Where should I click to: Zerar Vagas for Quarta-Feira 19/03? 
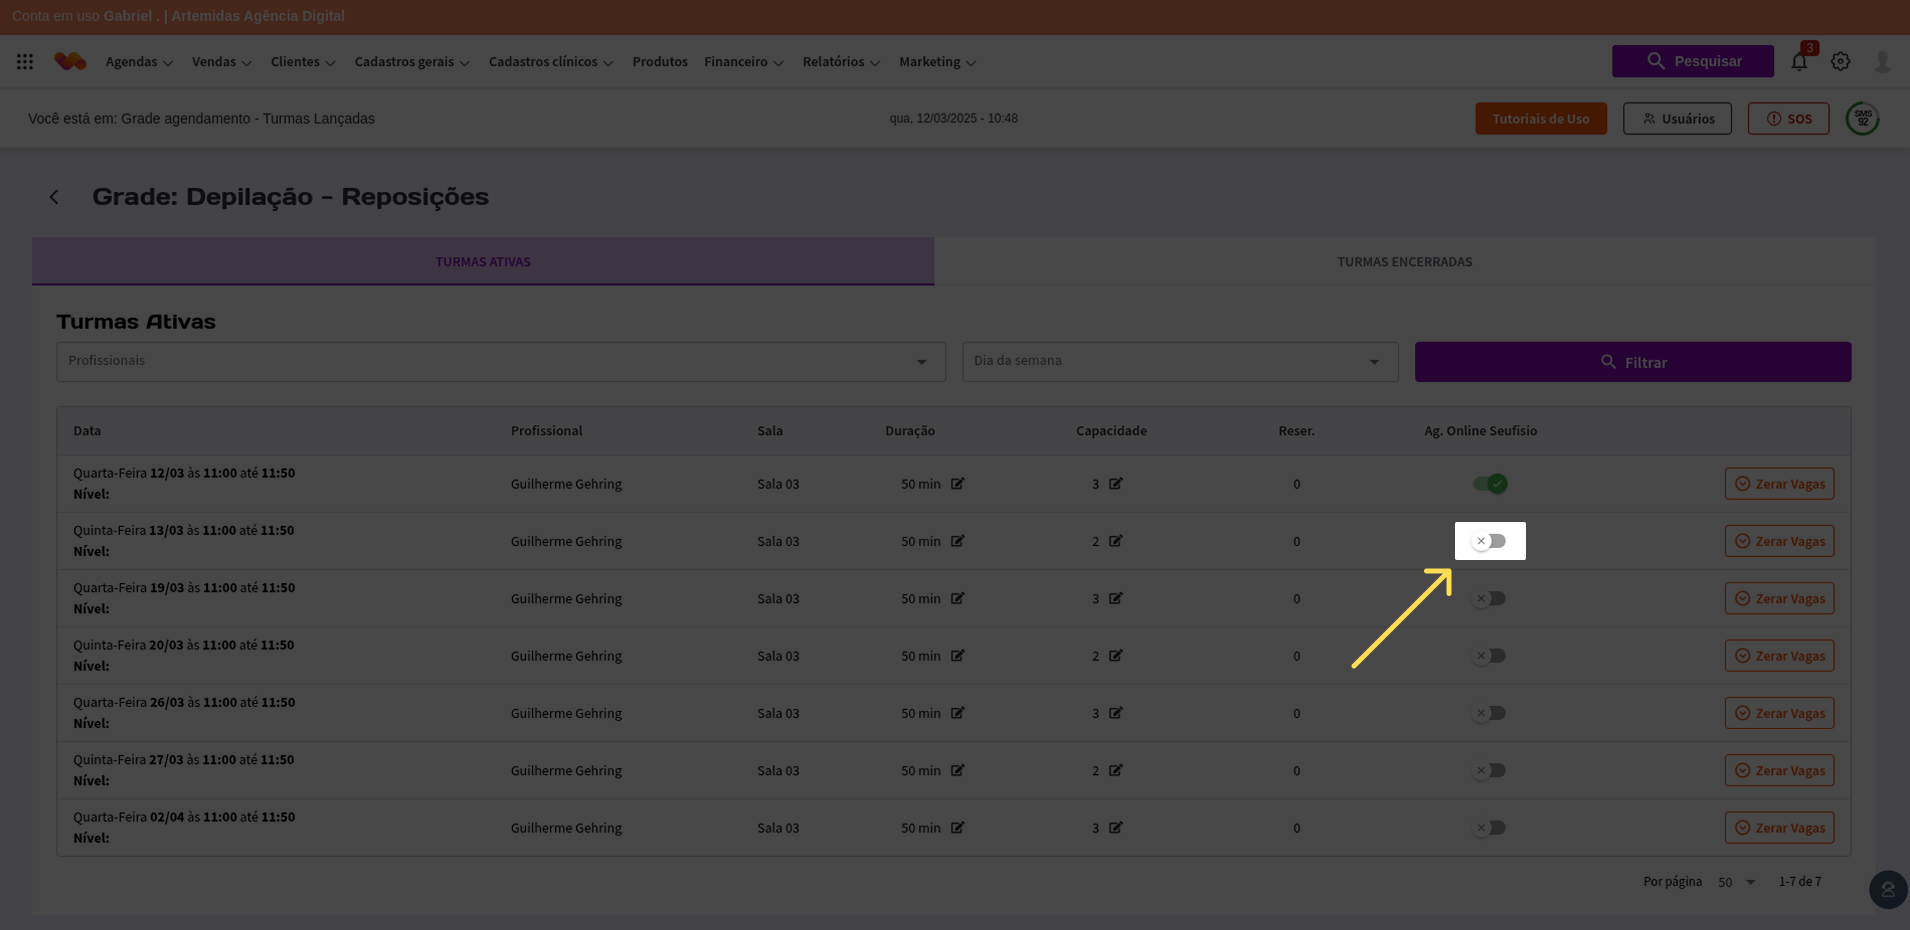1779,599
